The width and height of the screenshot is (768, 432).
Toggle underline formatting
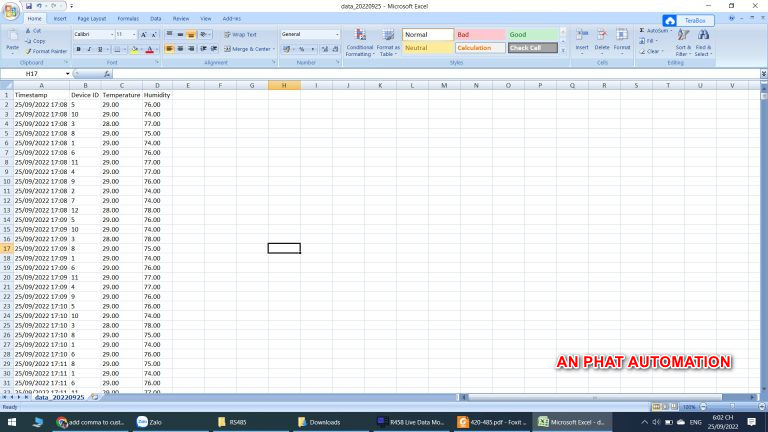pos(100,49)
